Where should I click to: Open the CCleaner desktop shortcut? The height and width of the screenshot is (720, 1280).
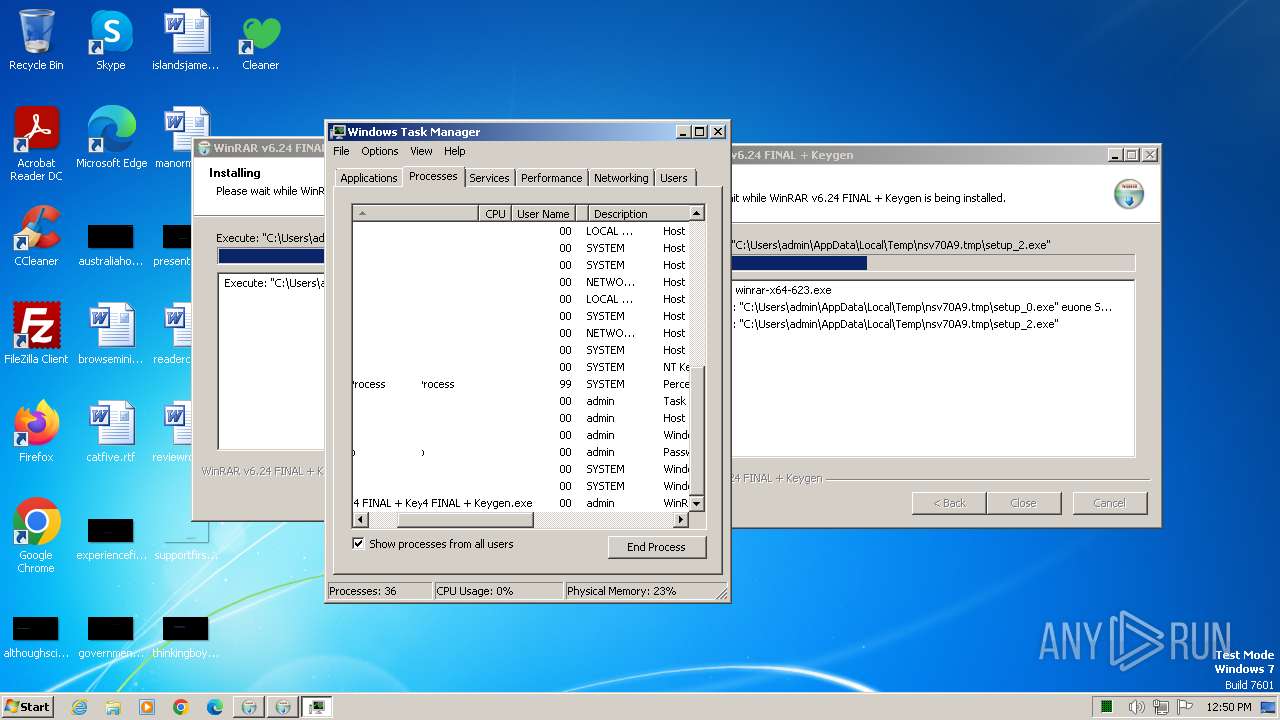point(36,236)
